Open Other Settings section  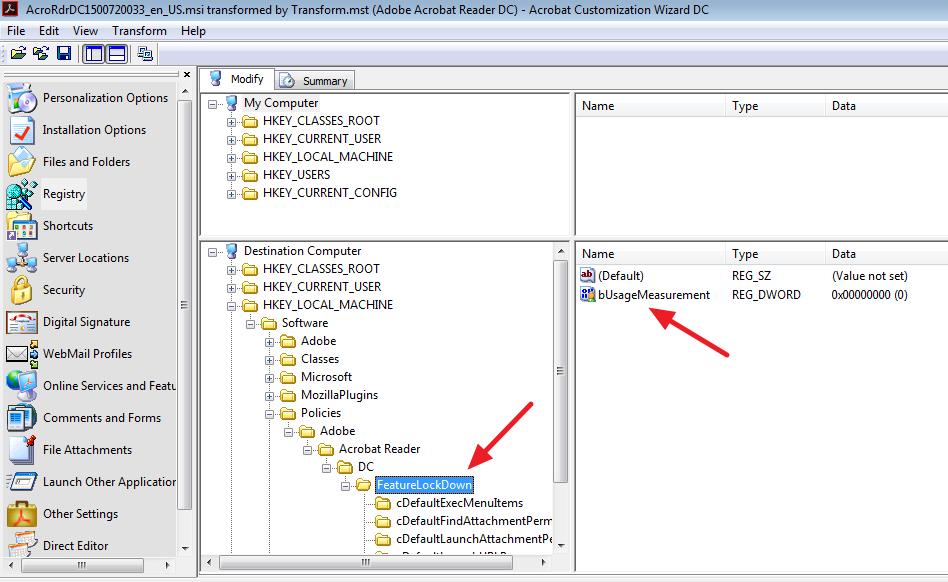point(80,514)
